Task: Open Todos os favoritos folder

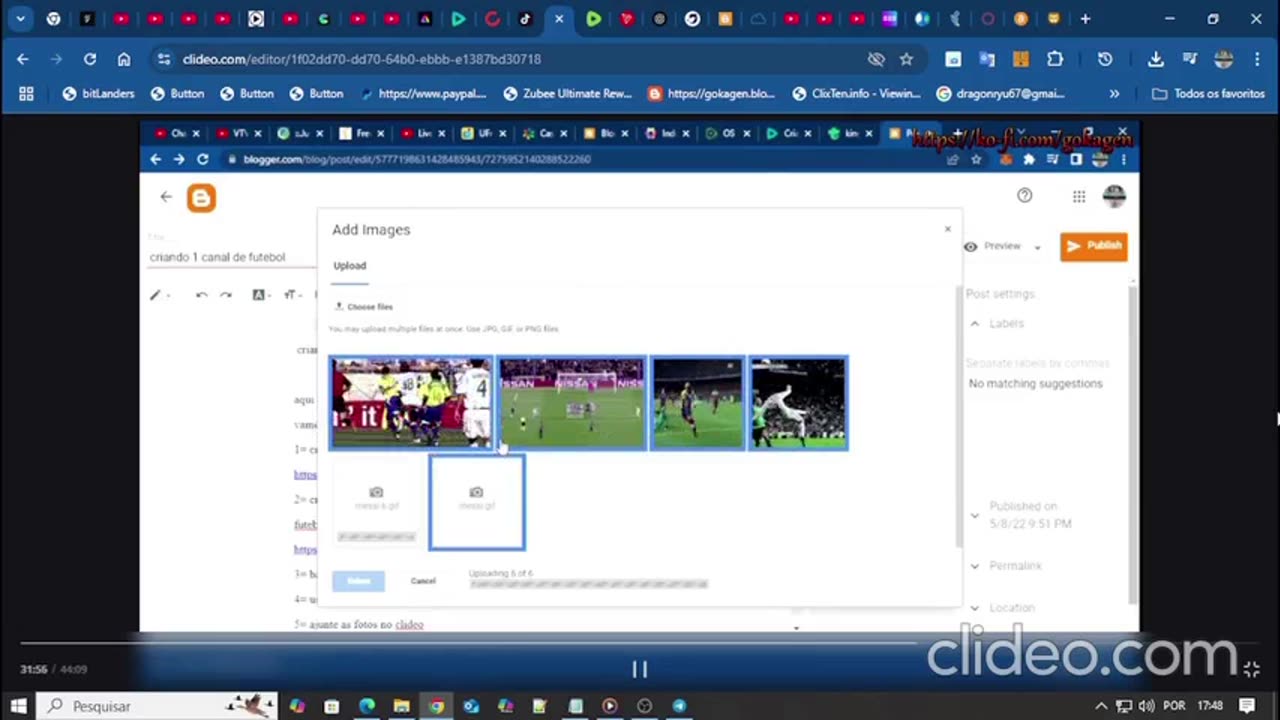Action: click(x=1210, y=93)
